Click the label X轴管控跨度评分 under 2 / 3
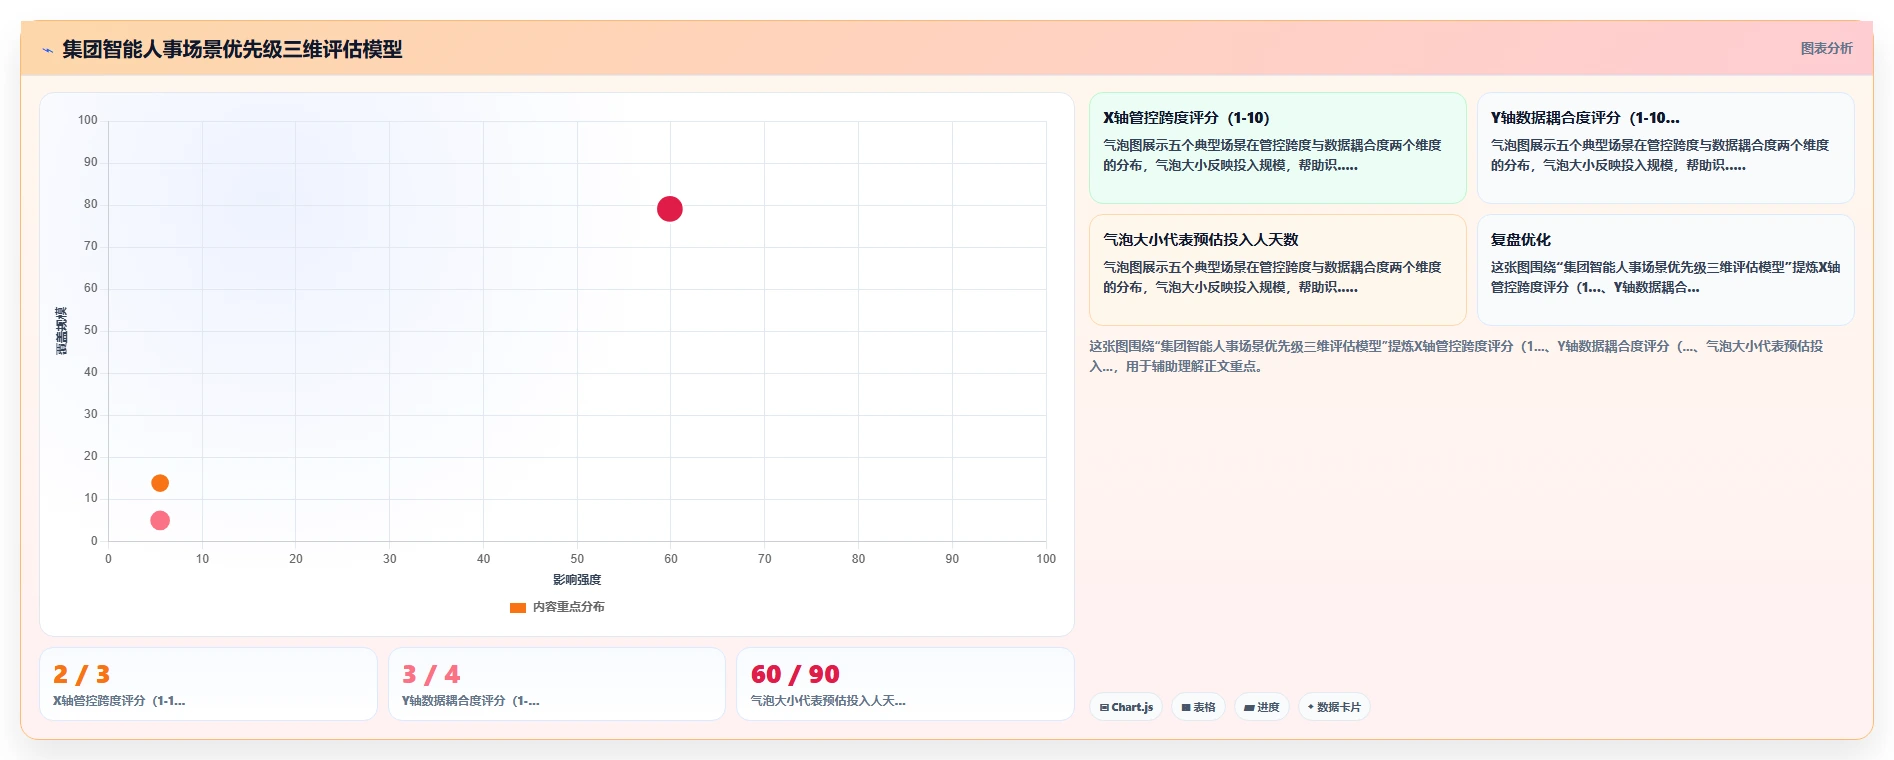This screenshot has height=760, width=1894. [119, 701]
